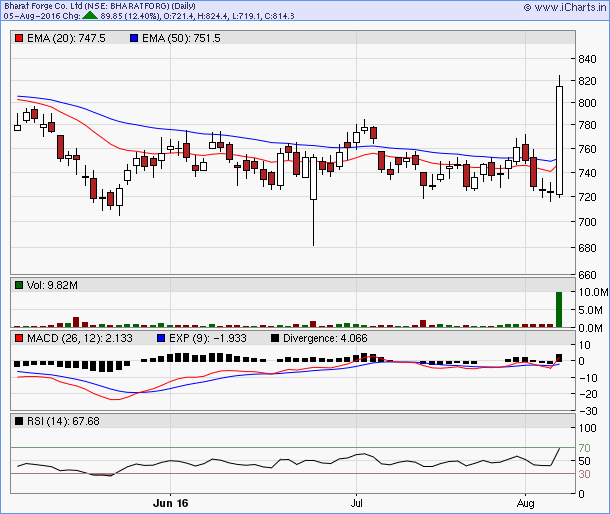Click the RSI 30 oversold level label

pos(584,474)
